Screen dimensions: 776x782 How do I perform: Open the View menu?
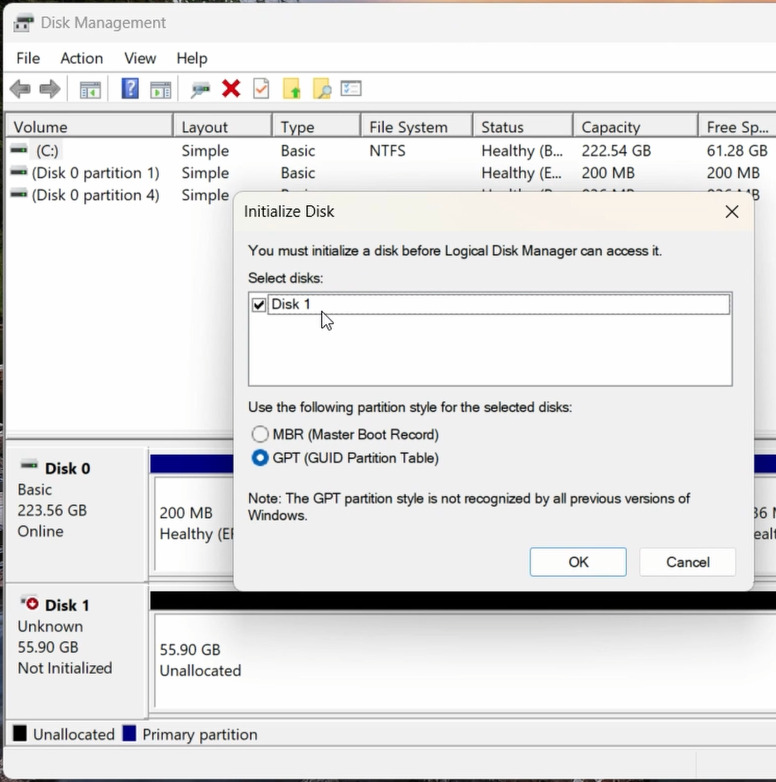point(140,58)
